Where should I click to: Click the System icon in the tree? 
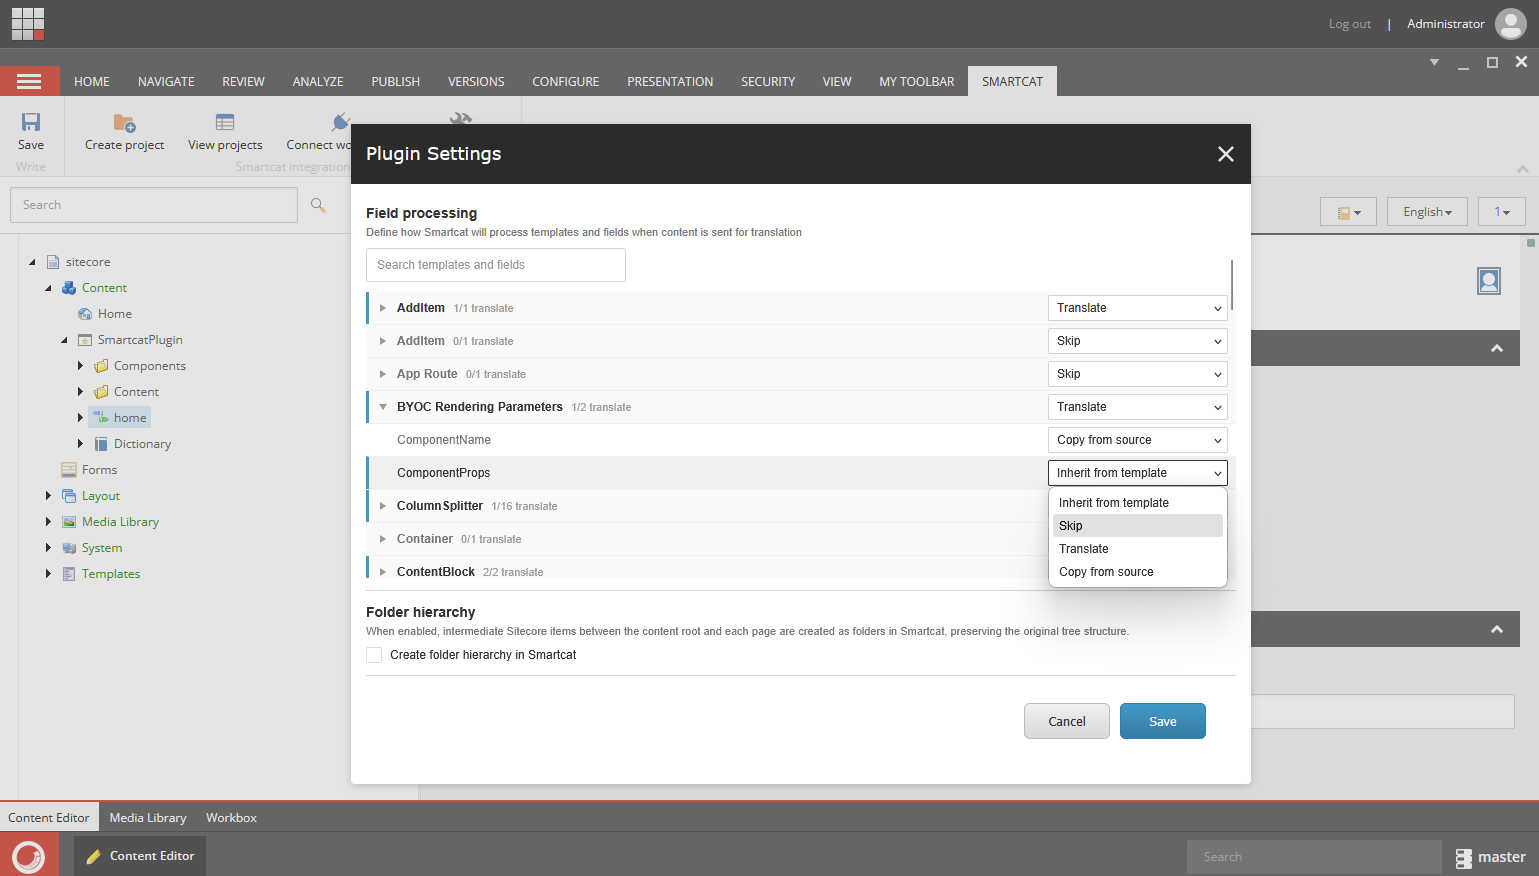pos(69,548)
